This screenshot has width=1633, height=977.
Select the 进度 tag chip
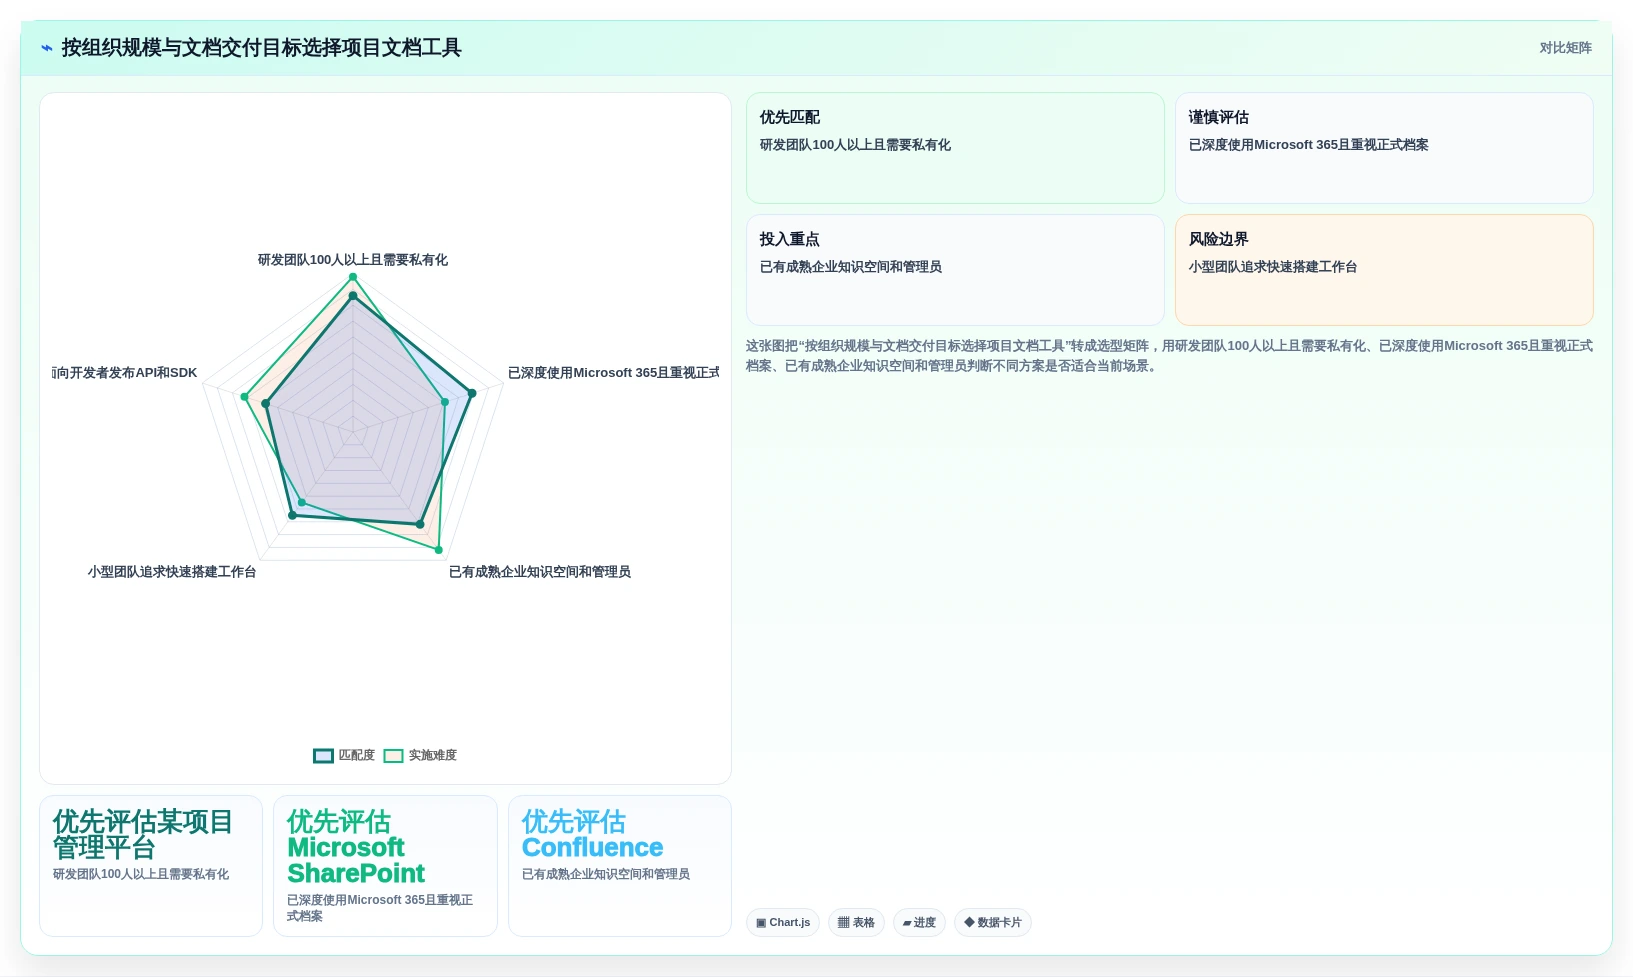point(919,922)
